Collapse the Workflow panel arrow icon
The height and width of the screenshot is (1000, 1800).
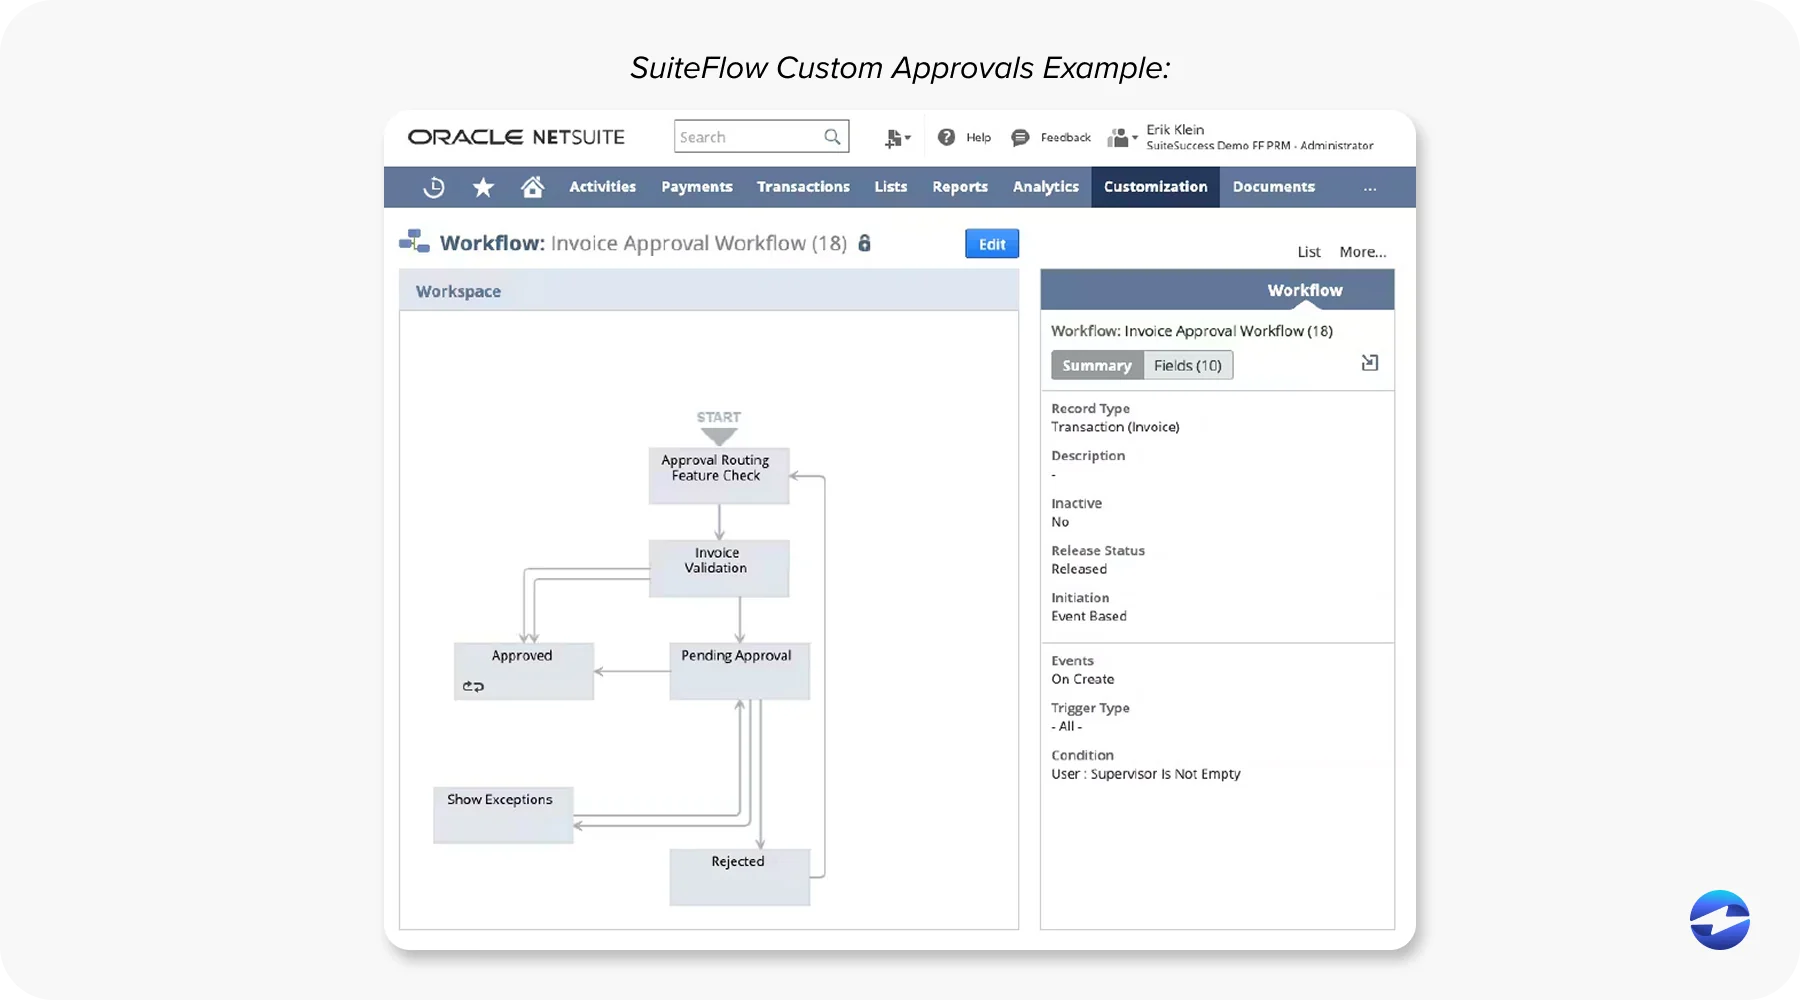(1370, 363)
